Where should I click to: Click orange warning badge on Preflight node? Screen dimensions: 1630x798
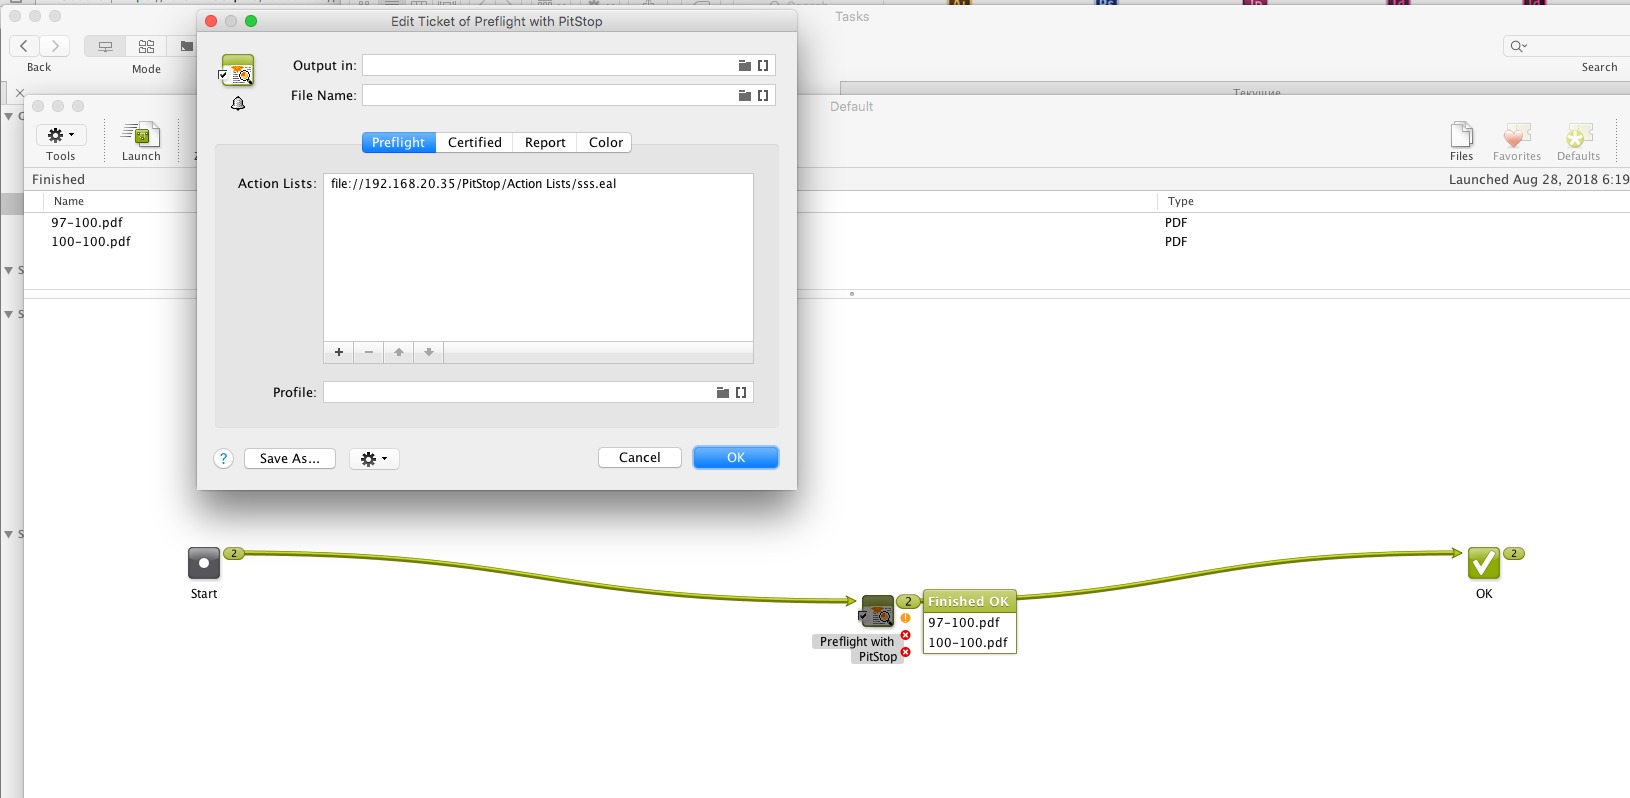[x=906, y=618]
